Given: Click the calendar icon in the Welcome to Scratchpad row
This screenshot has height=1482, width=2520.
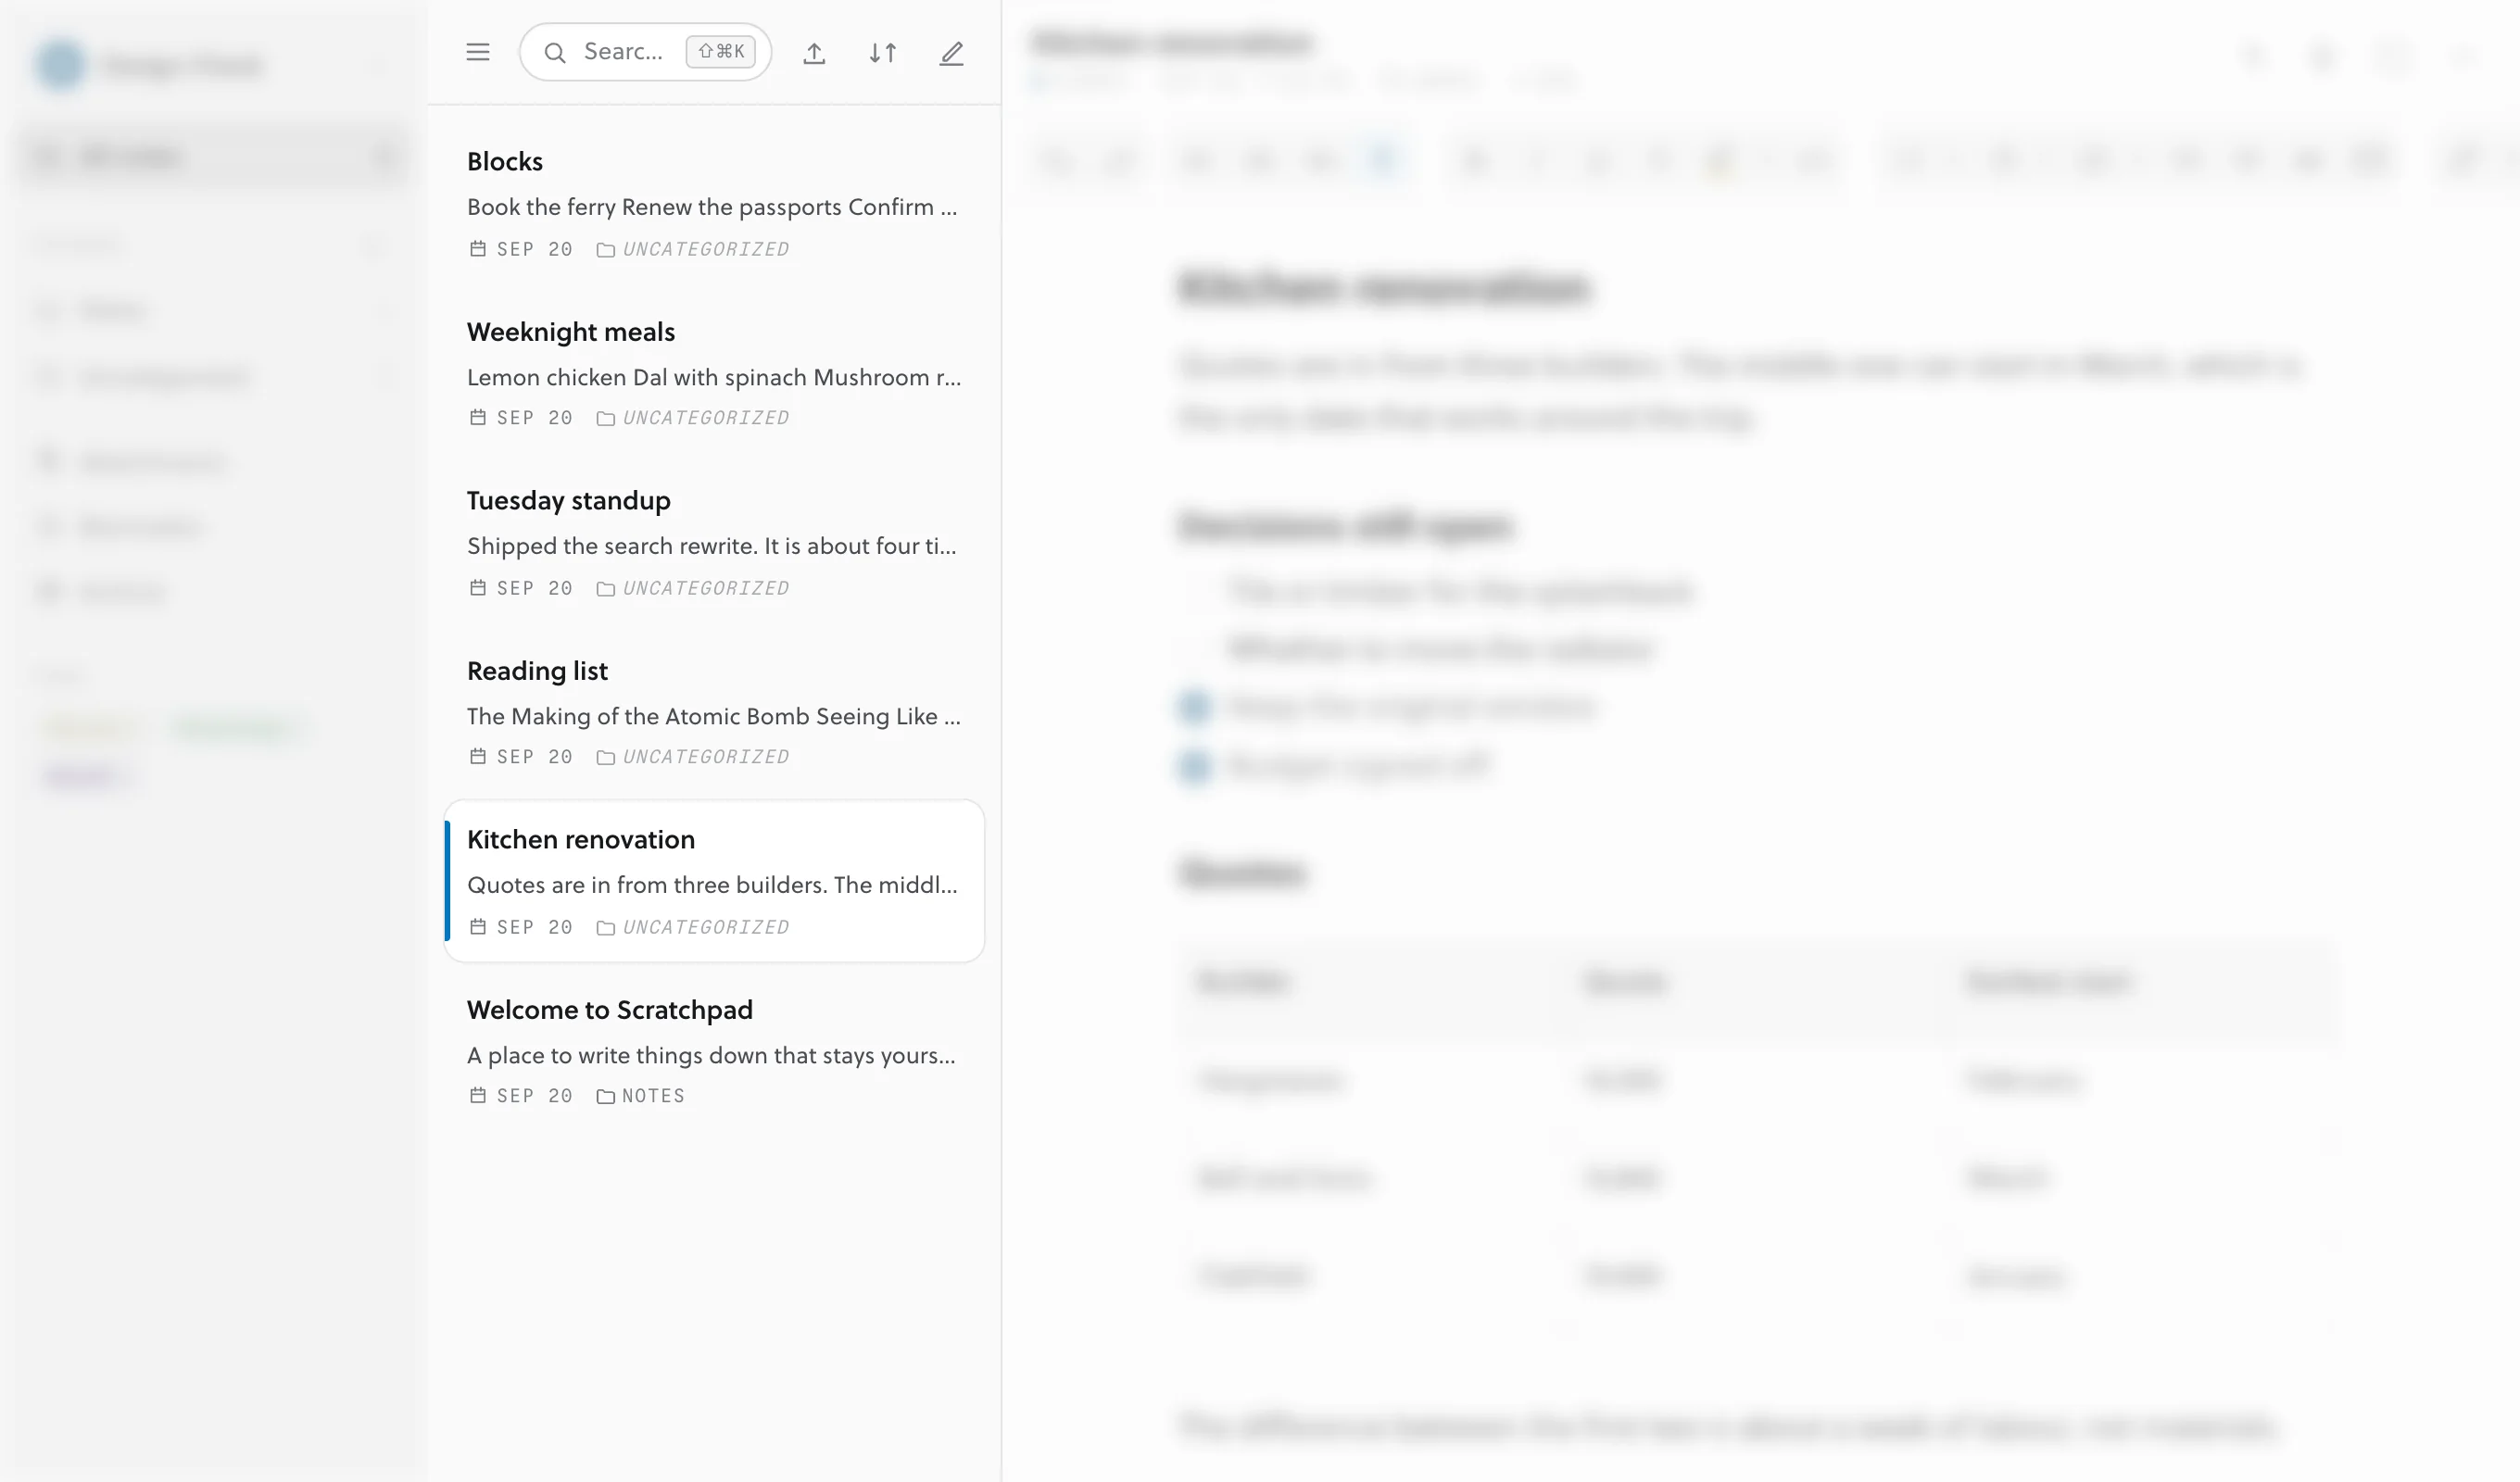Looking at the screenshot, I should coord(478,1096).
